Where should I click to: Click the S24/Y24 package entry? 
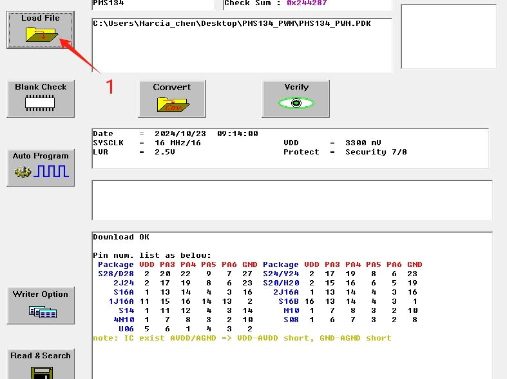pos(281,274)
